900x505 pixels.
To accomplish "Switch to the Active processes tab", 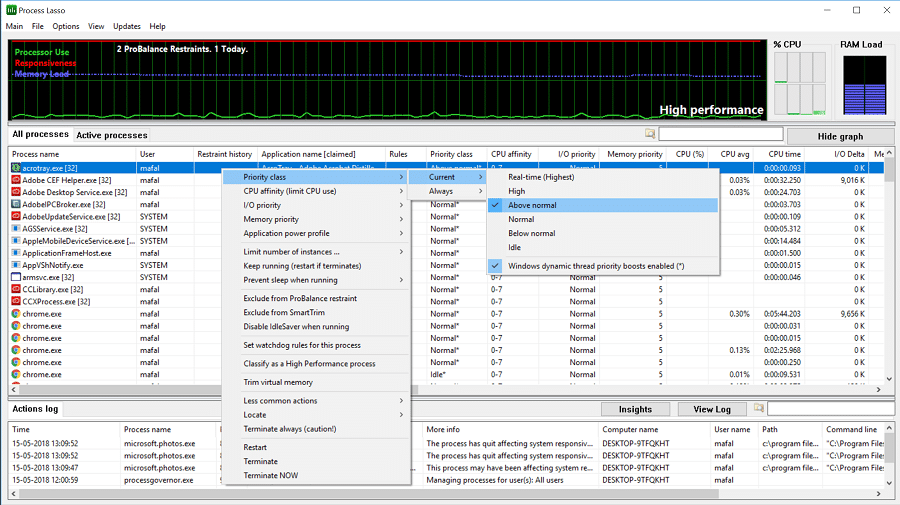I will click(x=112, y=135).
